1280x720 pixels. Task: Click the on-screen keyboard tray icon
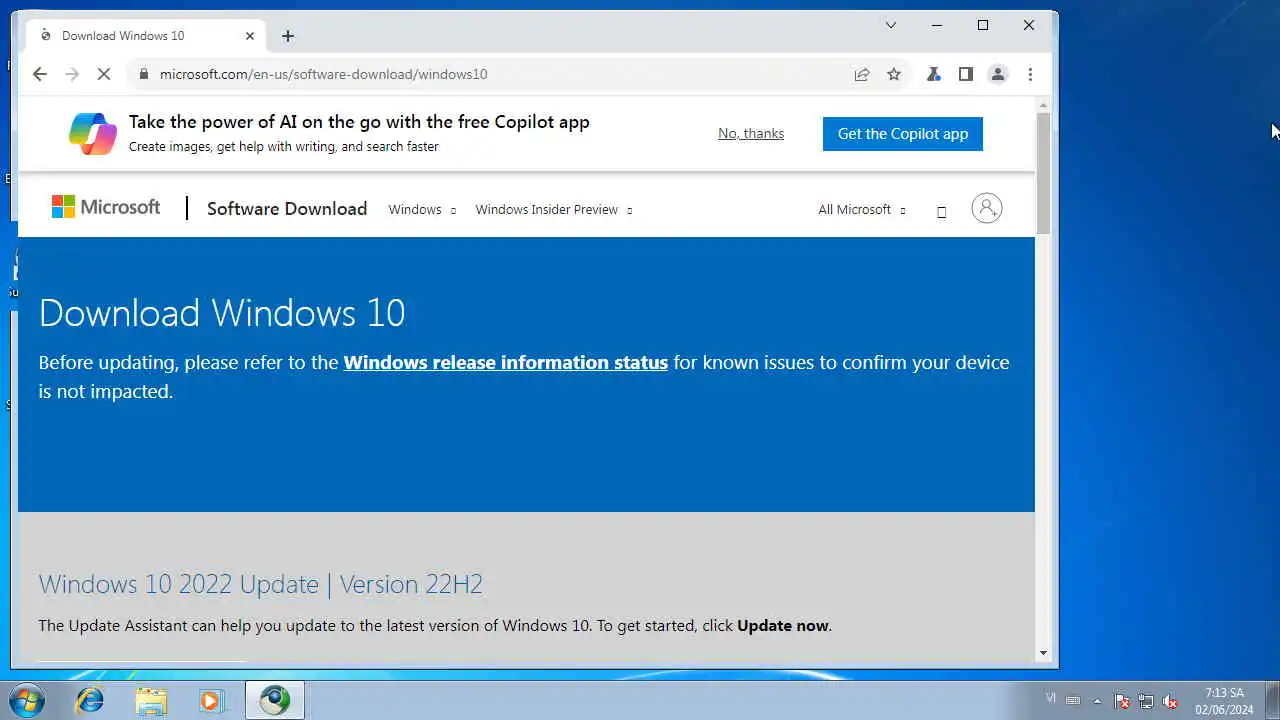(x=1073, y=700)
